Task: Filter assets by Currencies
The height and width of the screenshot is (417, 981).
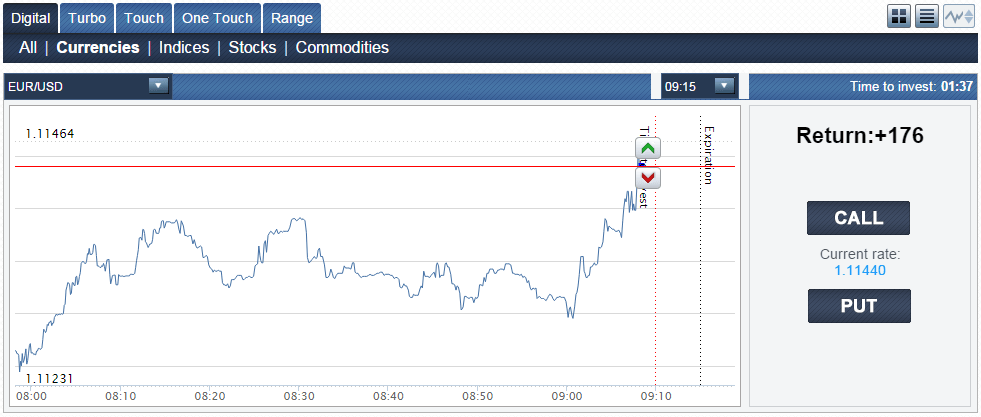Action: click(x=98, y=47)
